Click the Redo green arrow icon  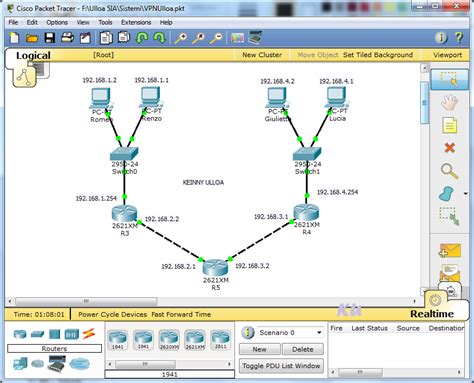point(159,38)
